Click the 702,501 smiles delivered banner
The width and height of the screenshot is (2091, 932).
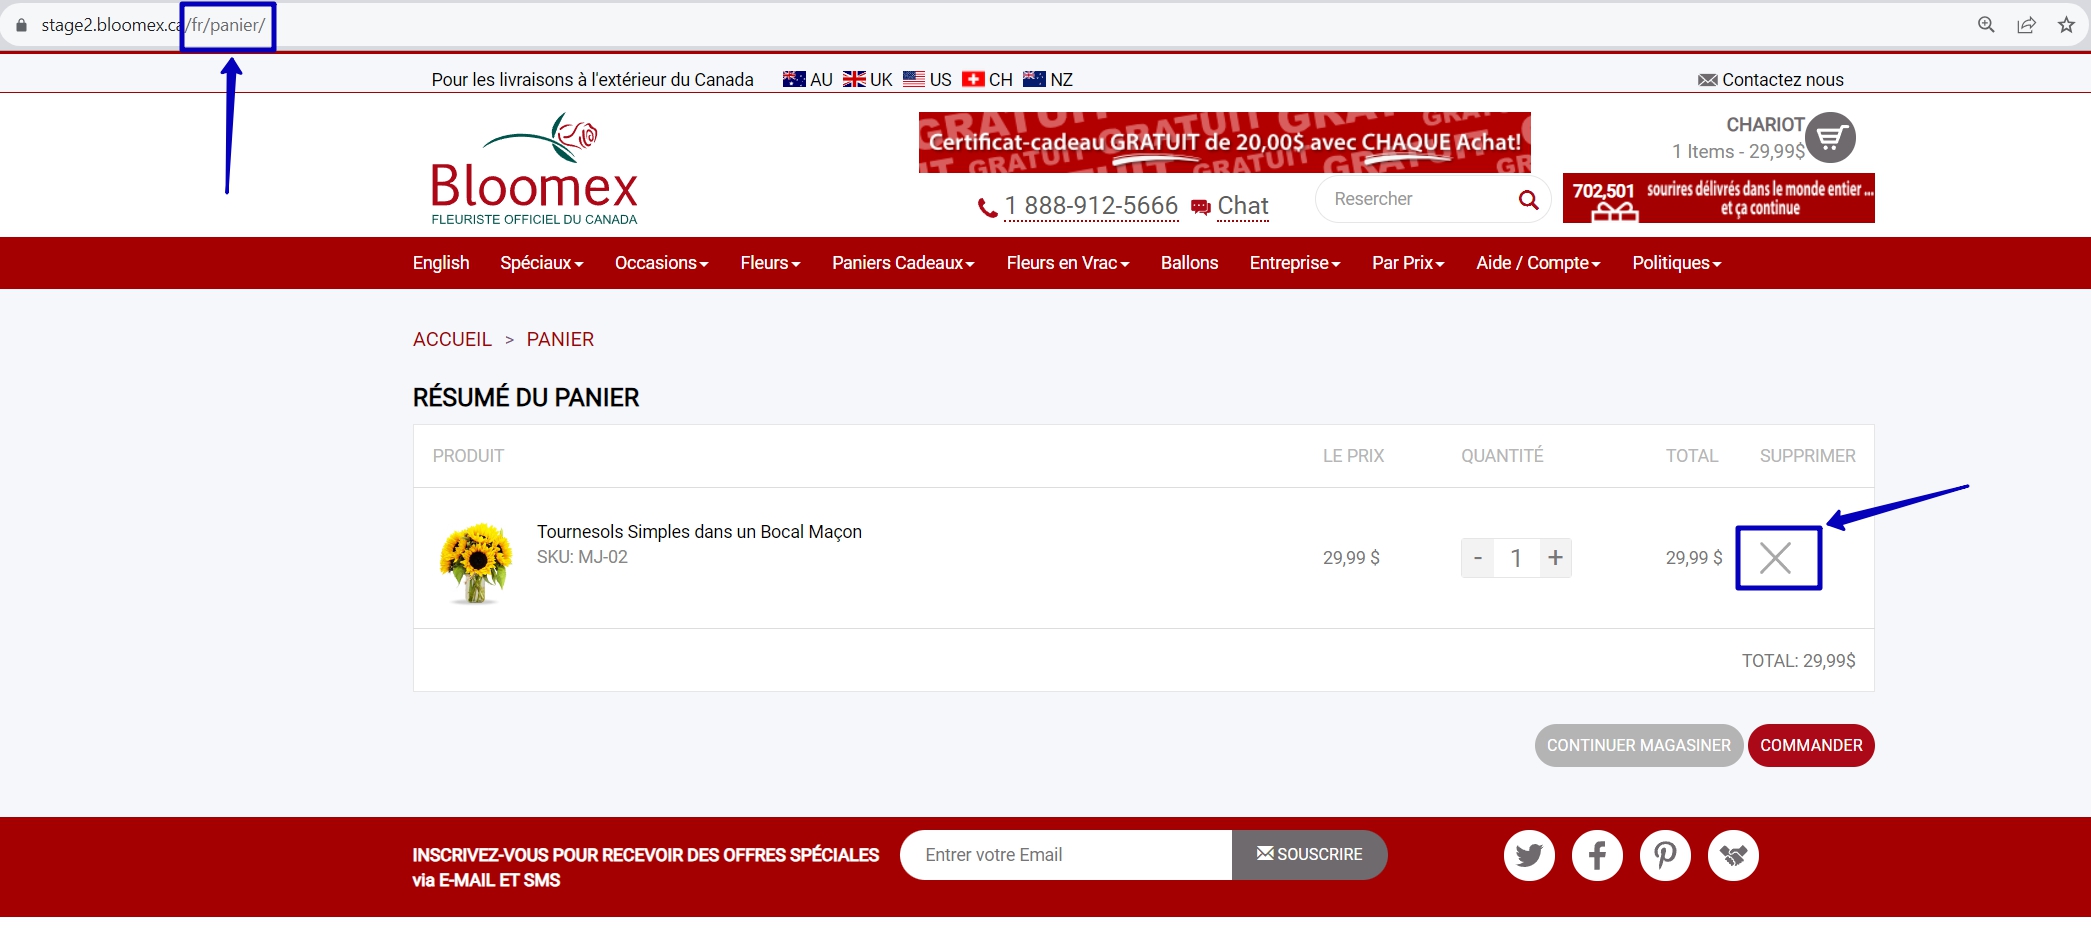[x=1719, y=198]
